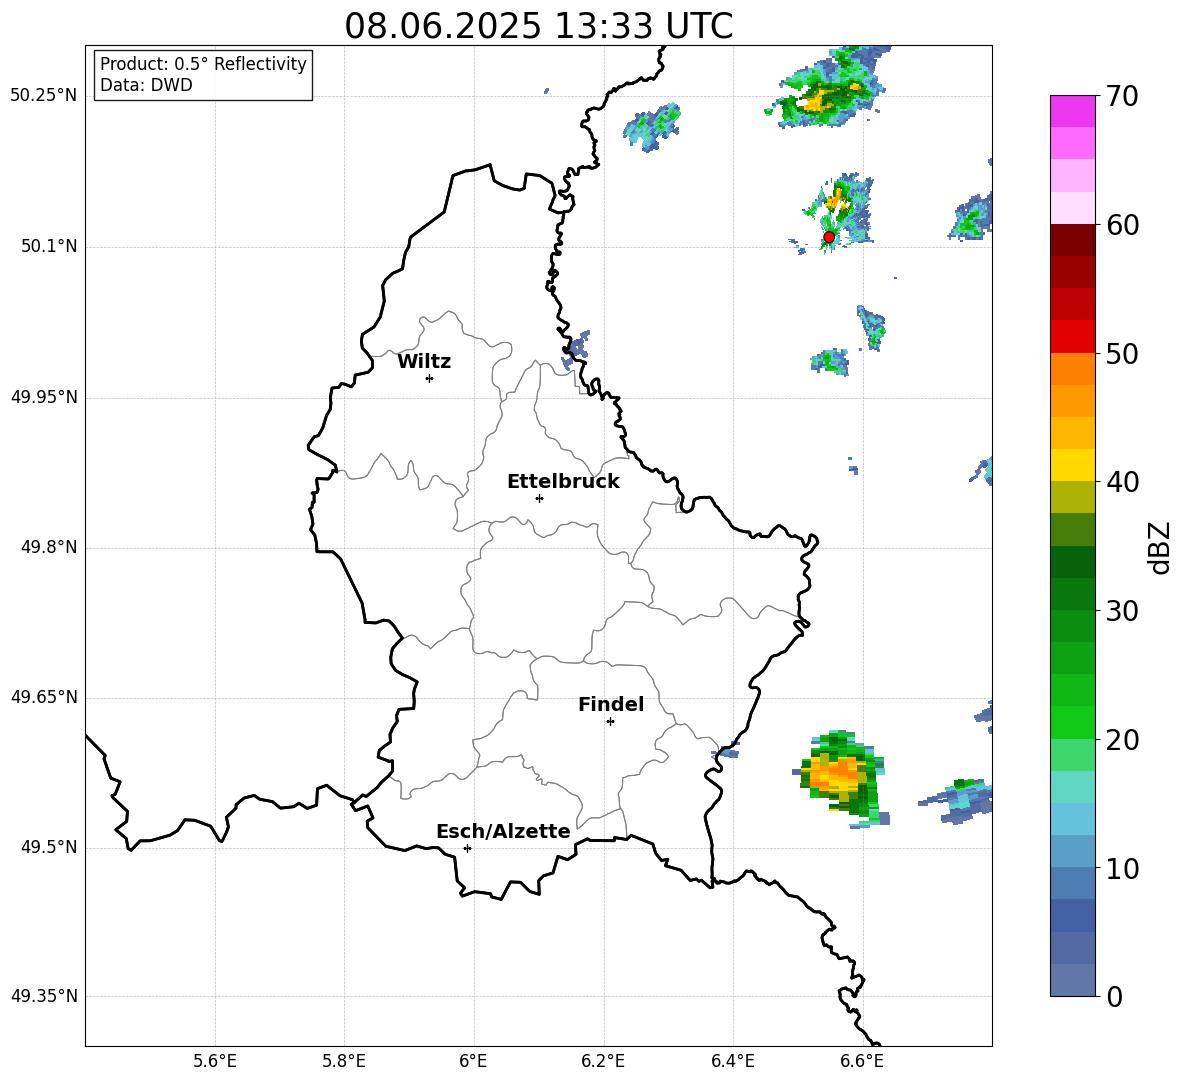The width and height of the screenshot is (1184, 1081).
Task: Click the 5.8°E longitude label
Action: (344, 1061)
